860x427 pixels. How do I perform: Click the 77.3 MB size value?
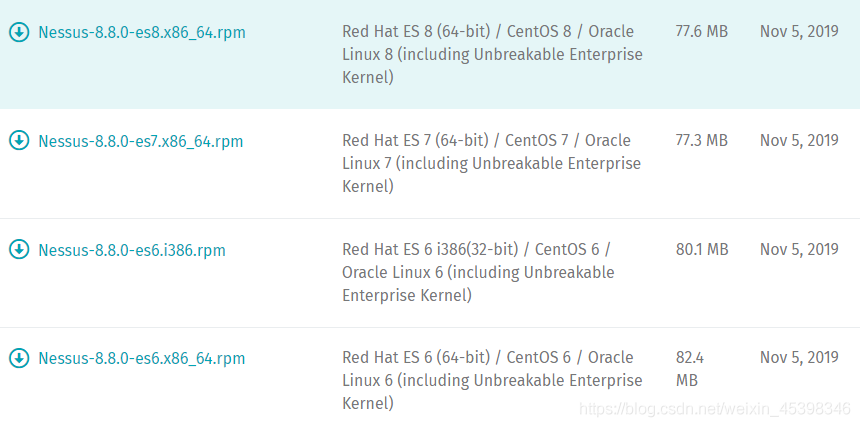point(701,140)
